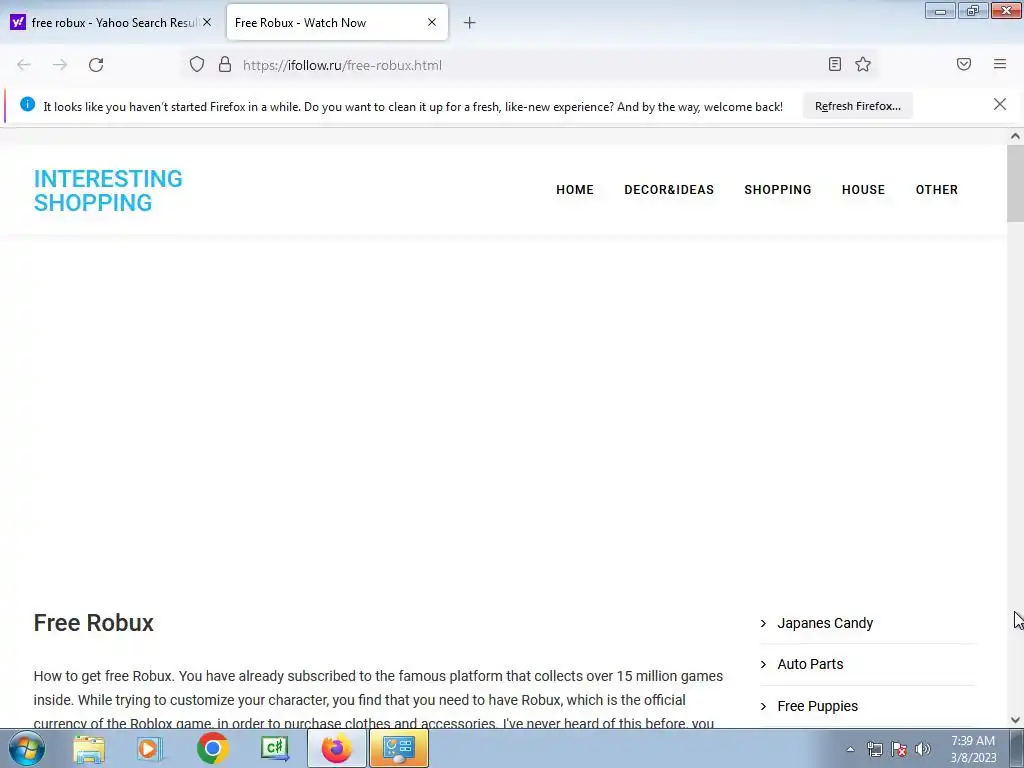Click the vertical scrollbar thumb

tap(1015, 184)
